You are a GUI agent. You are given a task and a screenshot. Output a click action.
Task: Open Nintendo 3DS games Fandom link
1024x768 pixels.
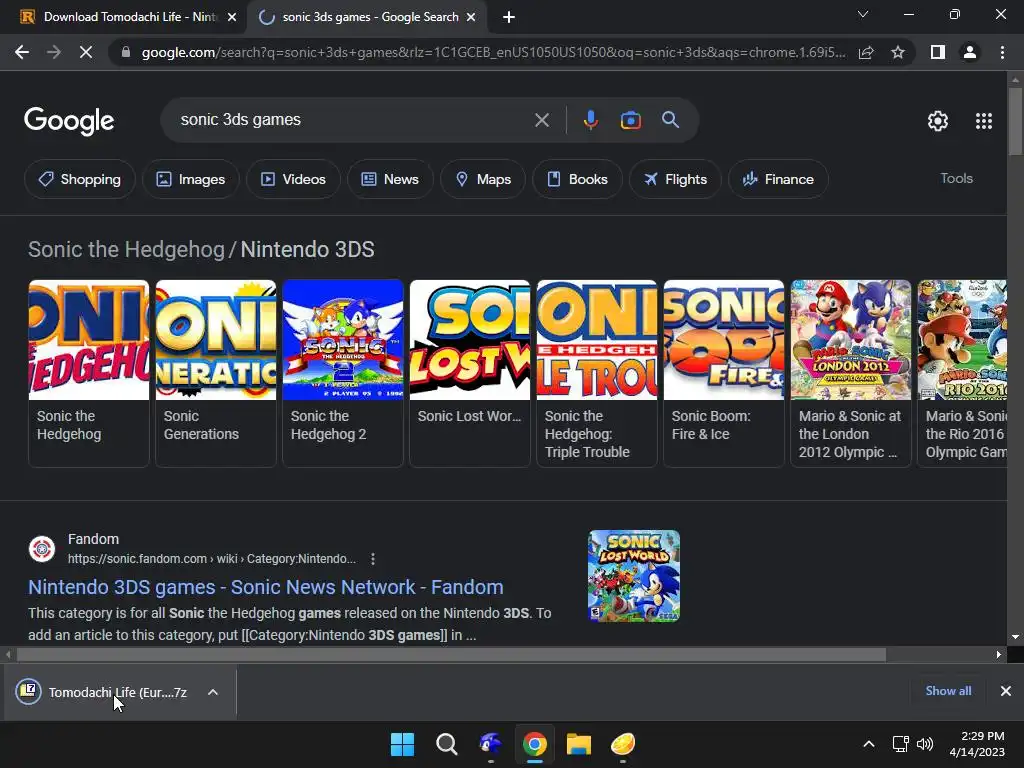(x=266, y=587)
